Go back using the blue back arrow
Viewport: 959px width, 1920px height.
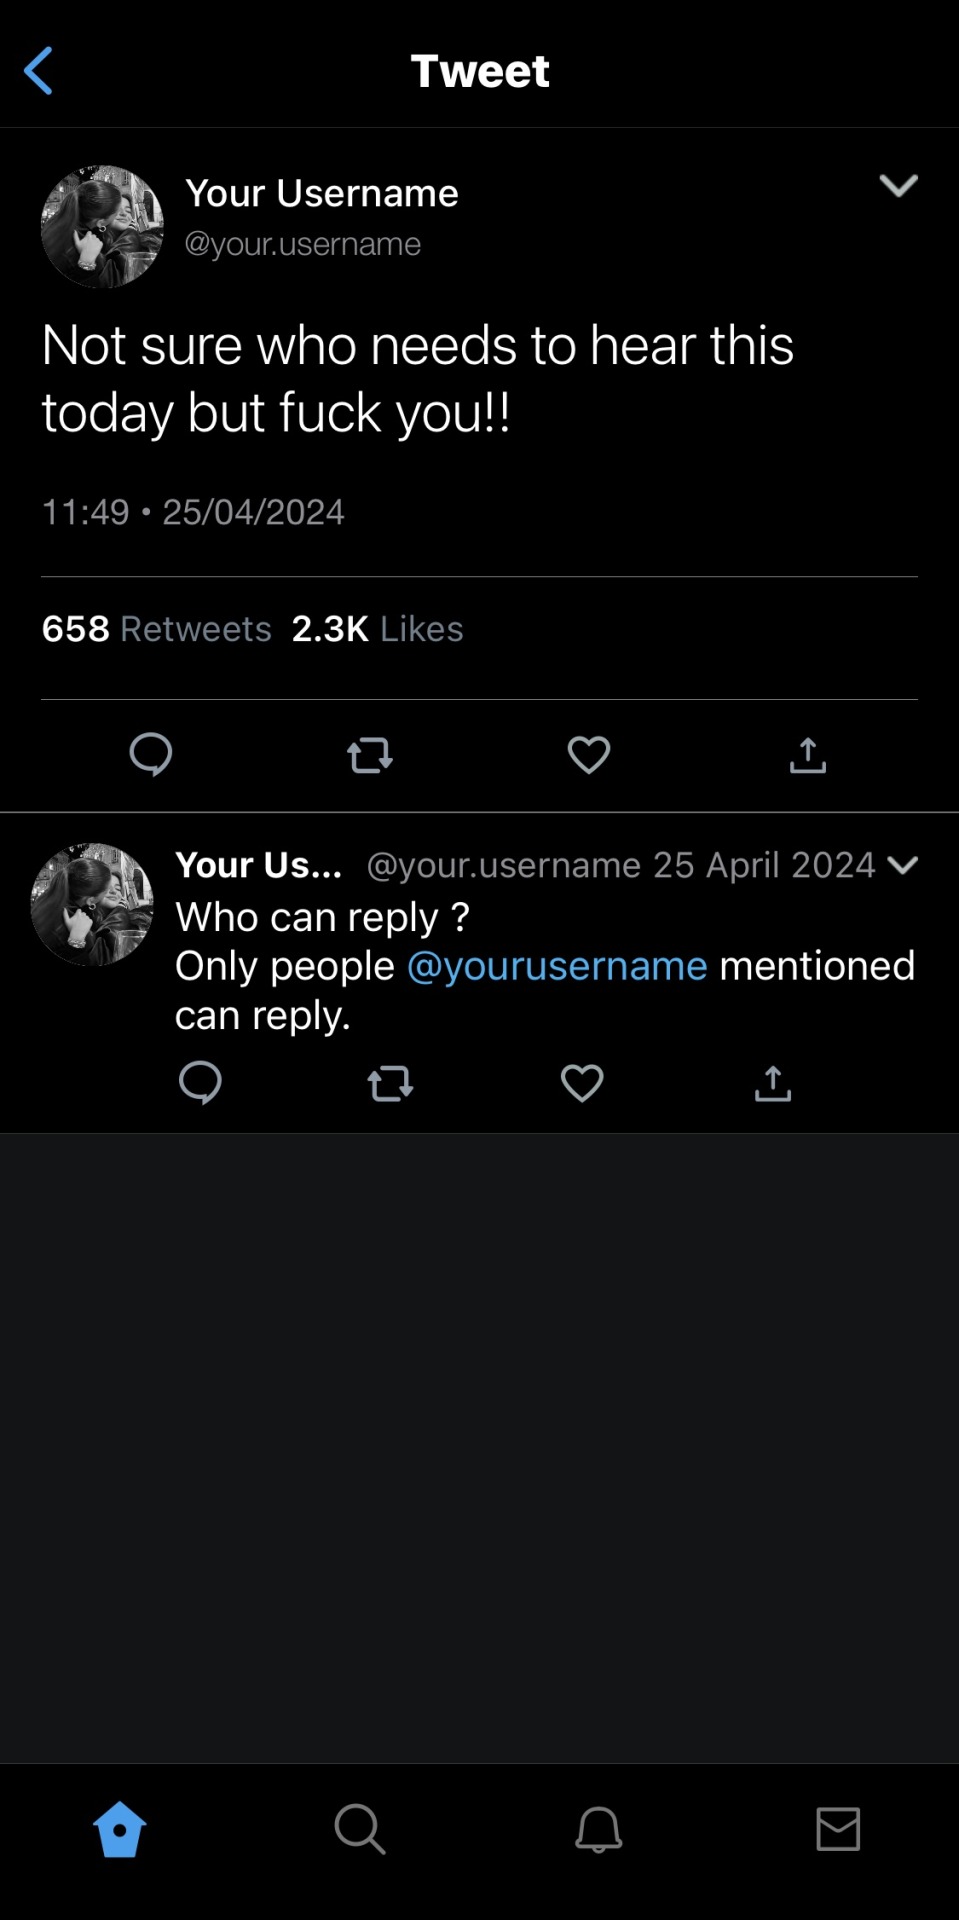(x=38, y=71)
